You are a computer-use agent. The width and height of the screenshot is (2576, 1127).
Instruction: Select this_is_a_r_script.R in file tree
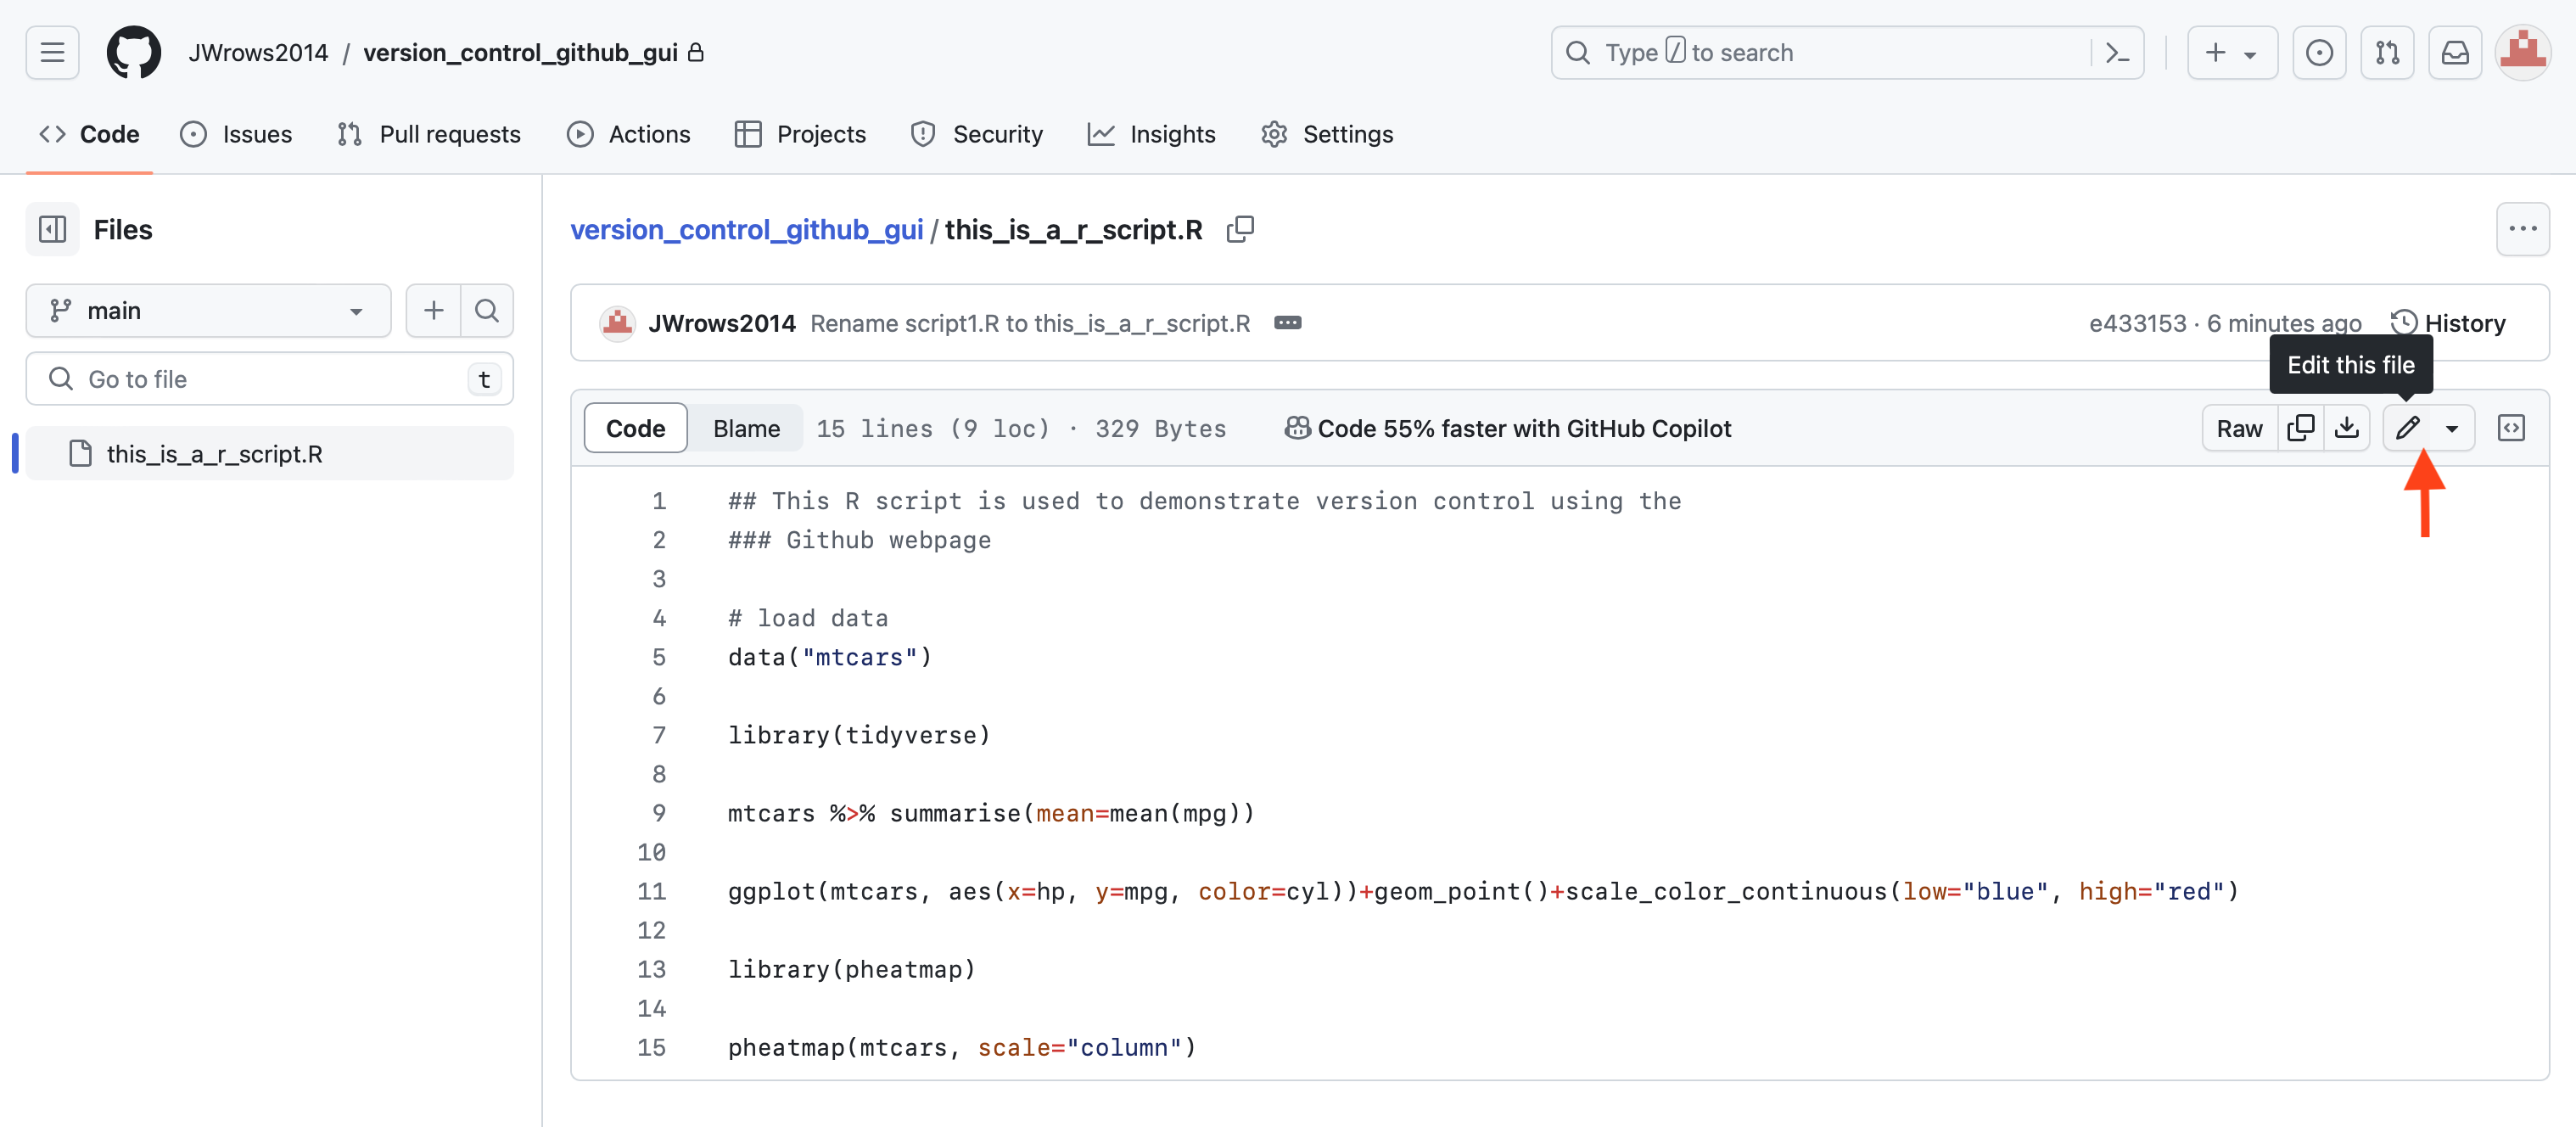click(214, 454)
